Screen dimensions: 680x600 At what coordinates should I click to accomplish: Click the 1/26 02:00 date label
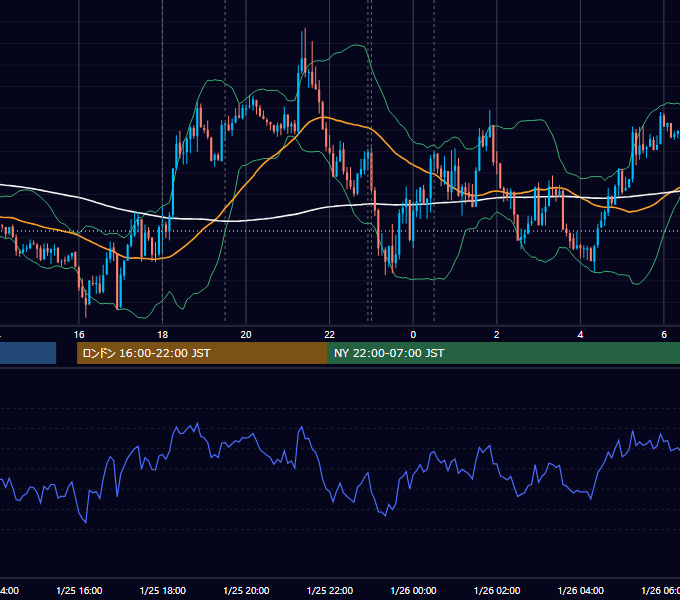[497, 591]
